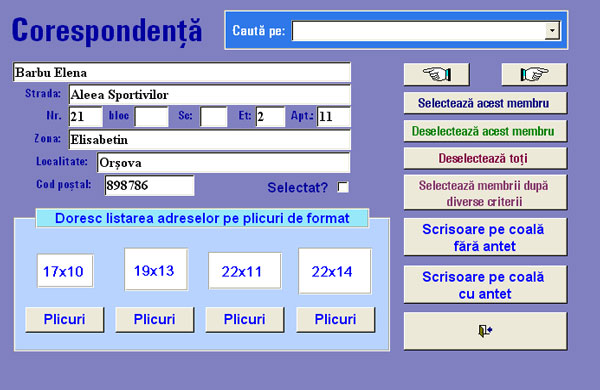Click Plicuri button under 22x14
Screen dimensions: 600x390
[x=336, y=319]
